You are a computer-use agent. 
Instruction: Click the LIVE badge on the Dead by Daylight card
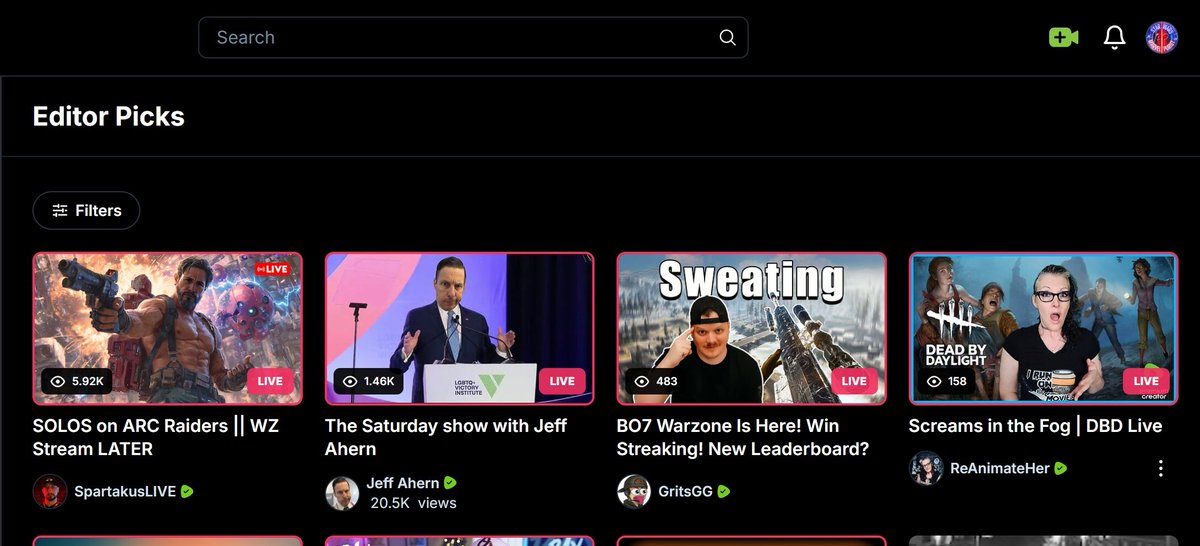(x=1146, y=381)
